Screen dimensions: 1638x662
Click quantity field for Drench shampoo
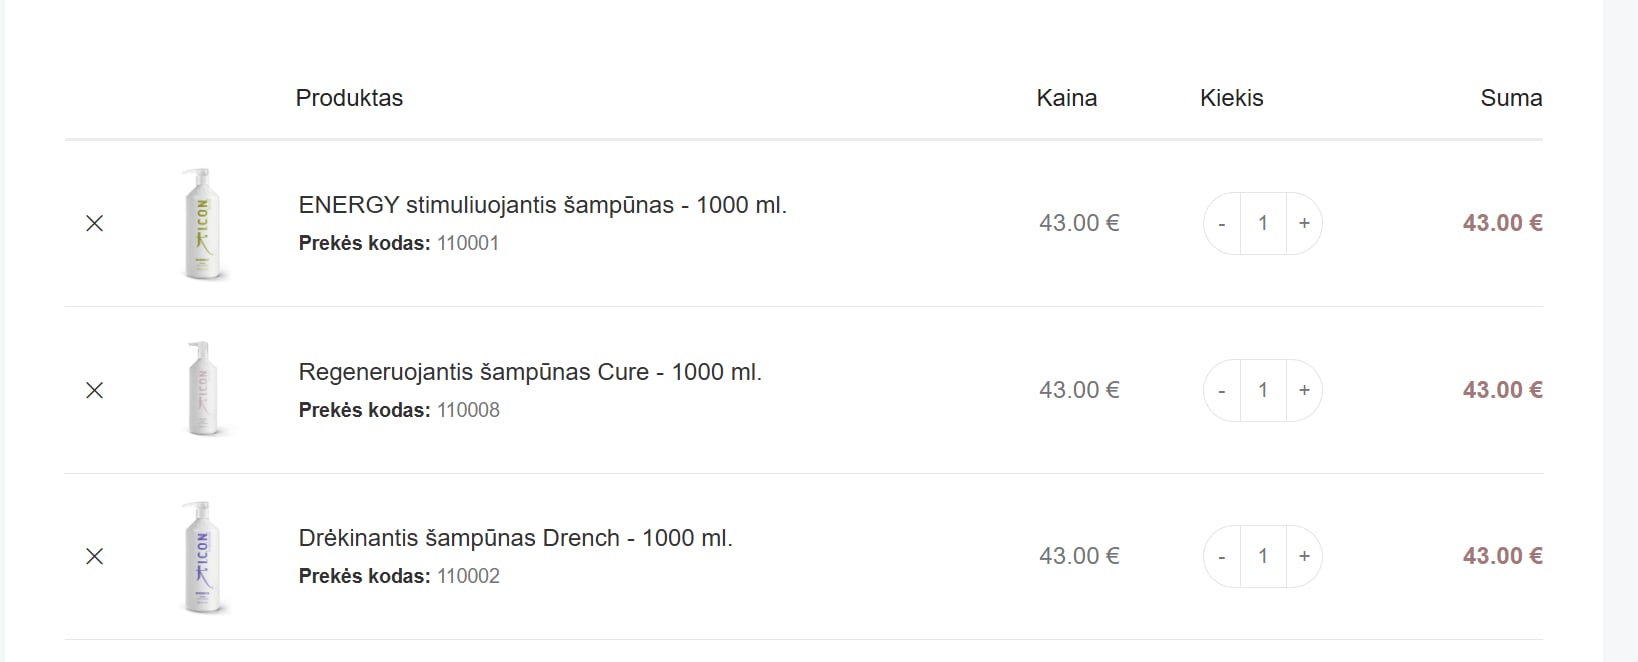[x=1263, y=557]
